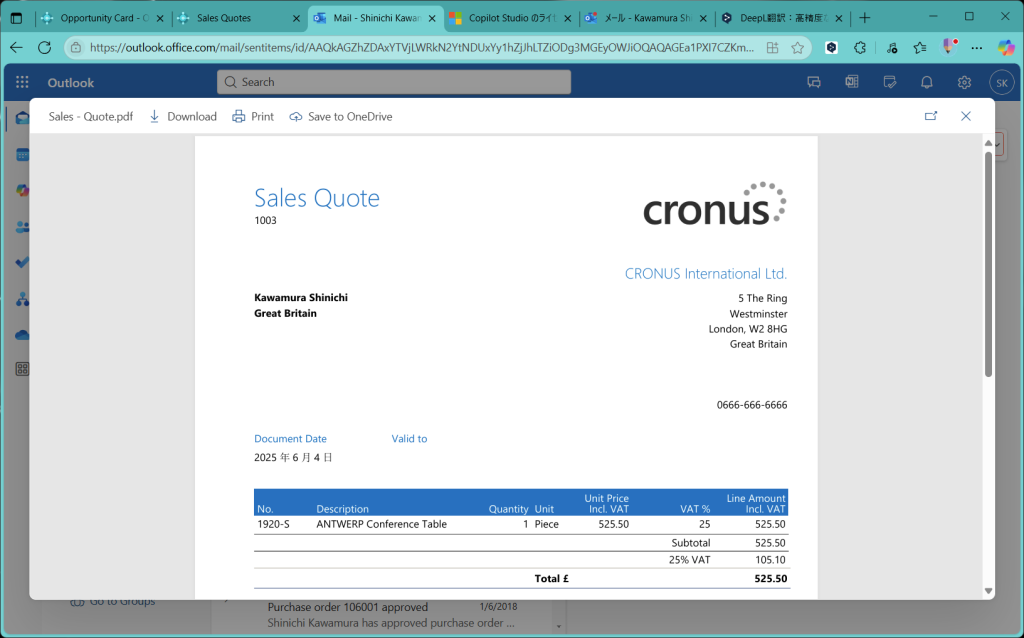This screenshot has width=1024, height=638.
Task: Close the Sales Quotes tab
Action: point(296,18)
